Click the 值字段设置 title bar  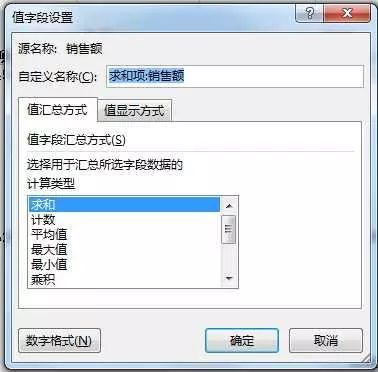tap(150, 17)
